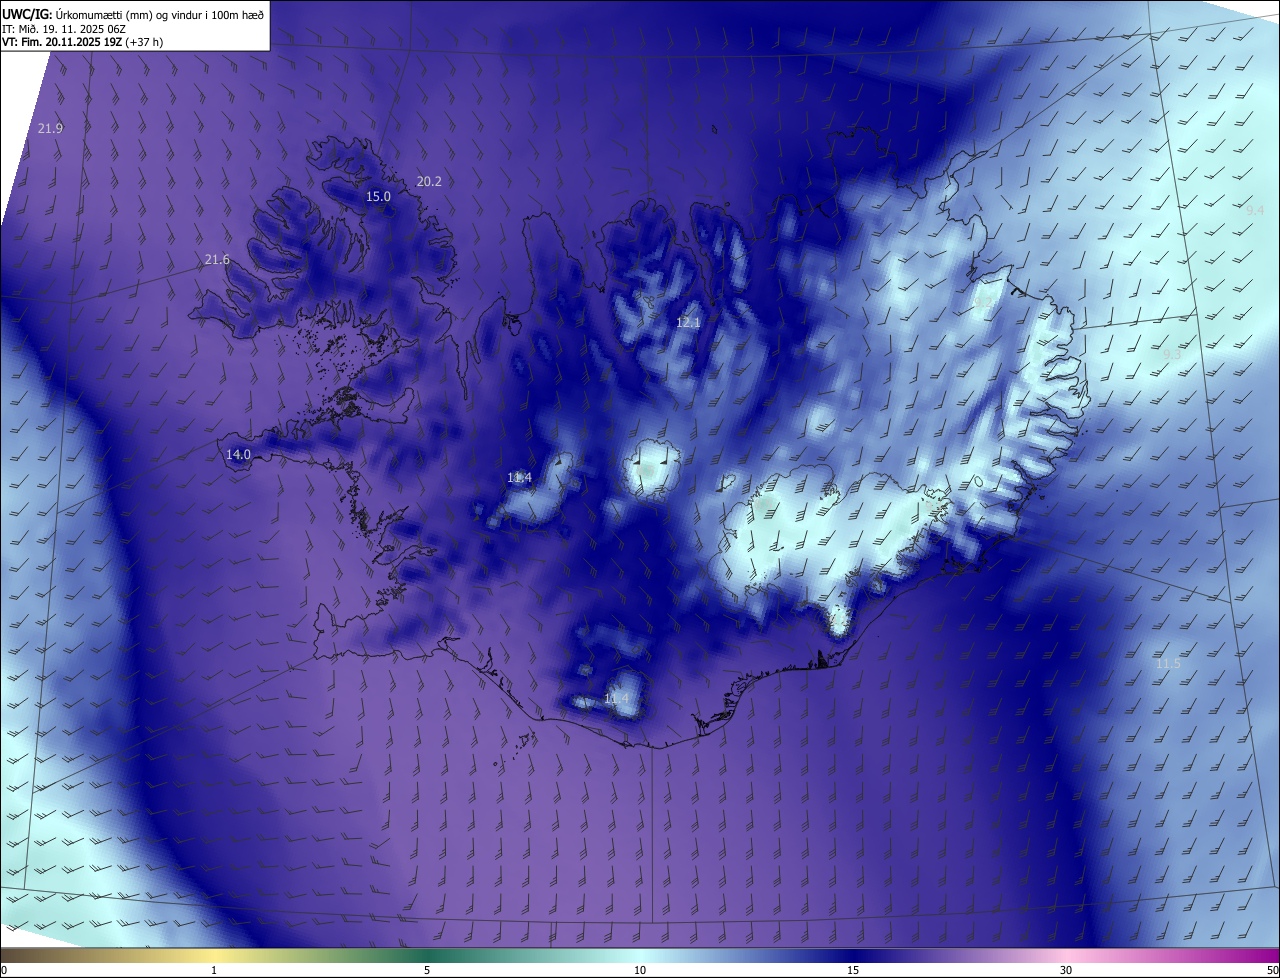Pick the pink colour bar section above 30
The image size is (1280, 978).
tap(1066, 955)
